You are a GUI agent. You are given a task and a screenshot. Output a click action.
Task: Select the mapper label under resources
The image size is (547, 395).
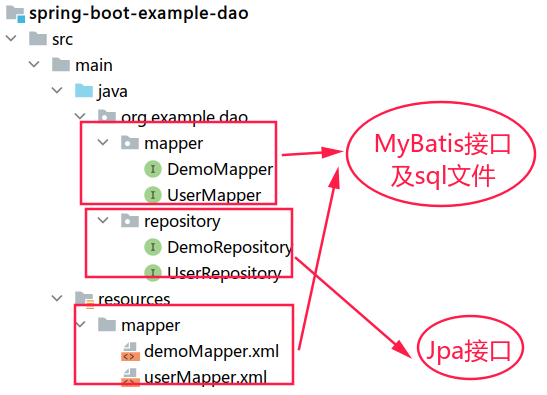click(x=151, y=326)
